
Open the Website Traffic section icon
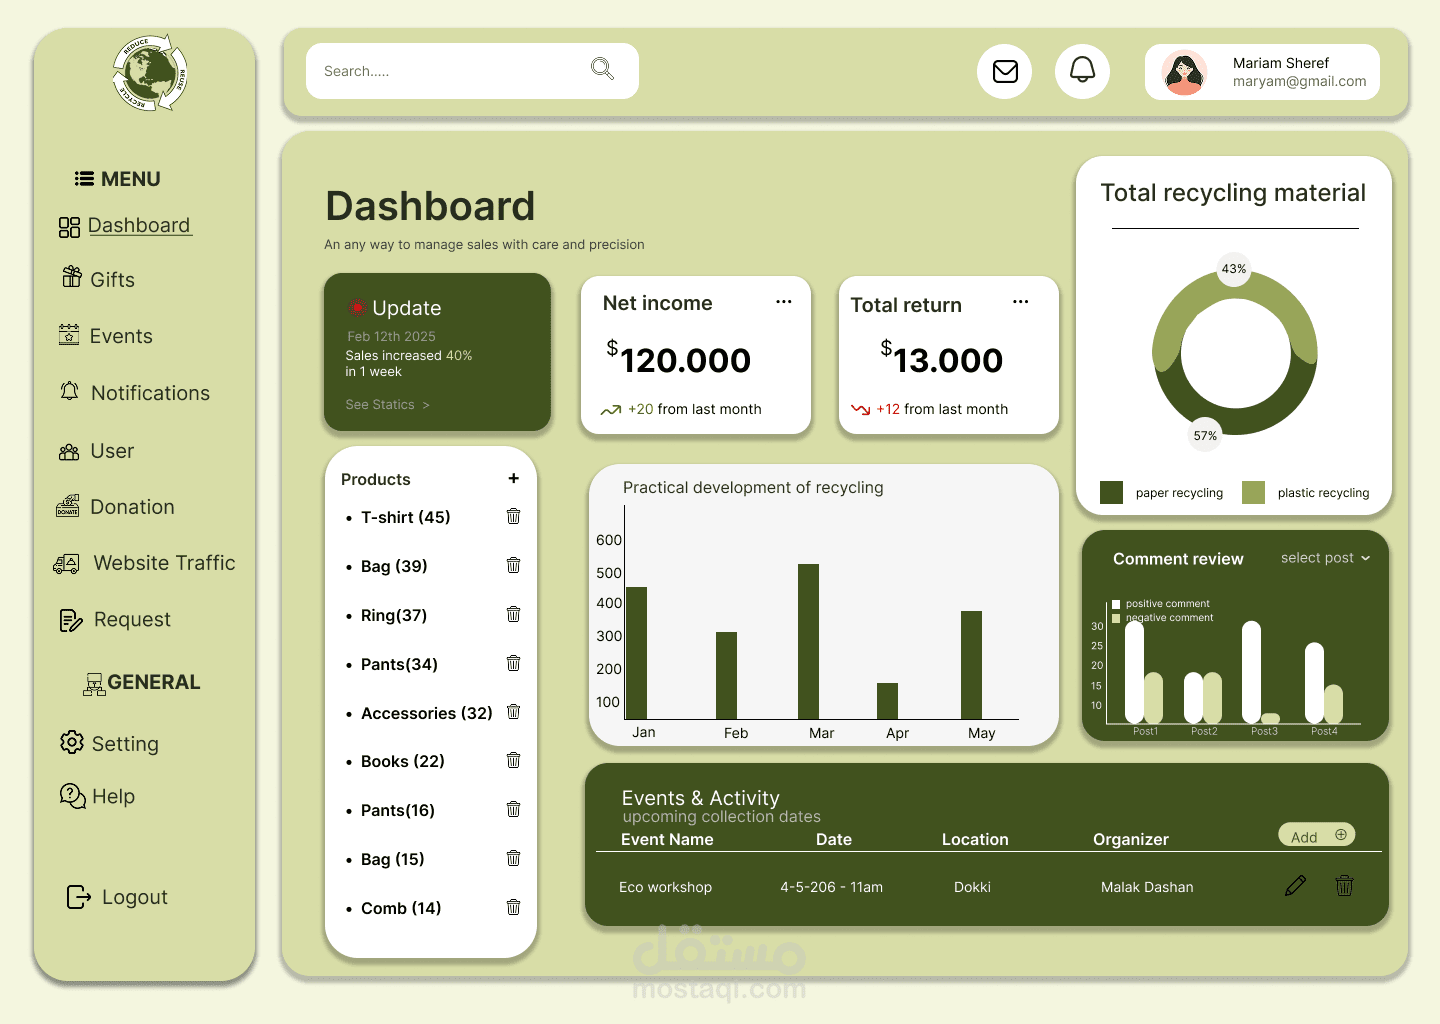(66, 562)
